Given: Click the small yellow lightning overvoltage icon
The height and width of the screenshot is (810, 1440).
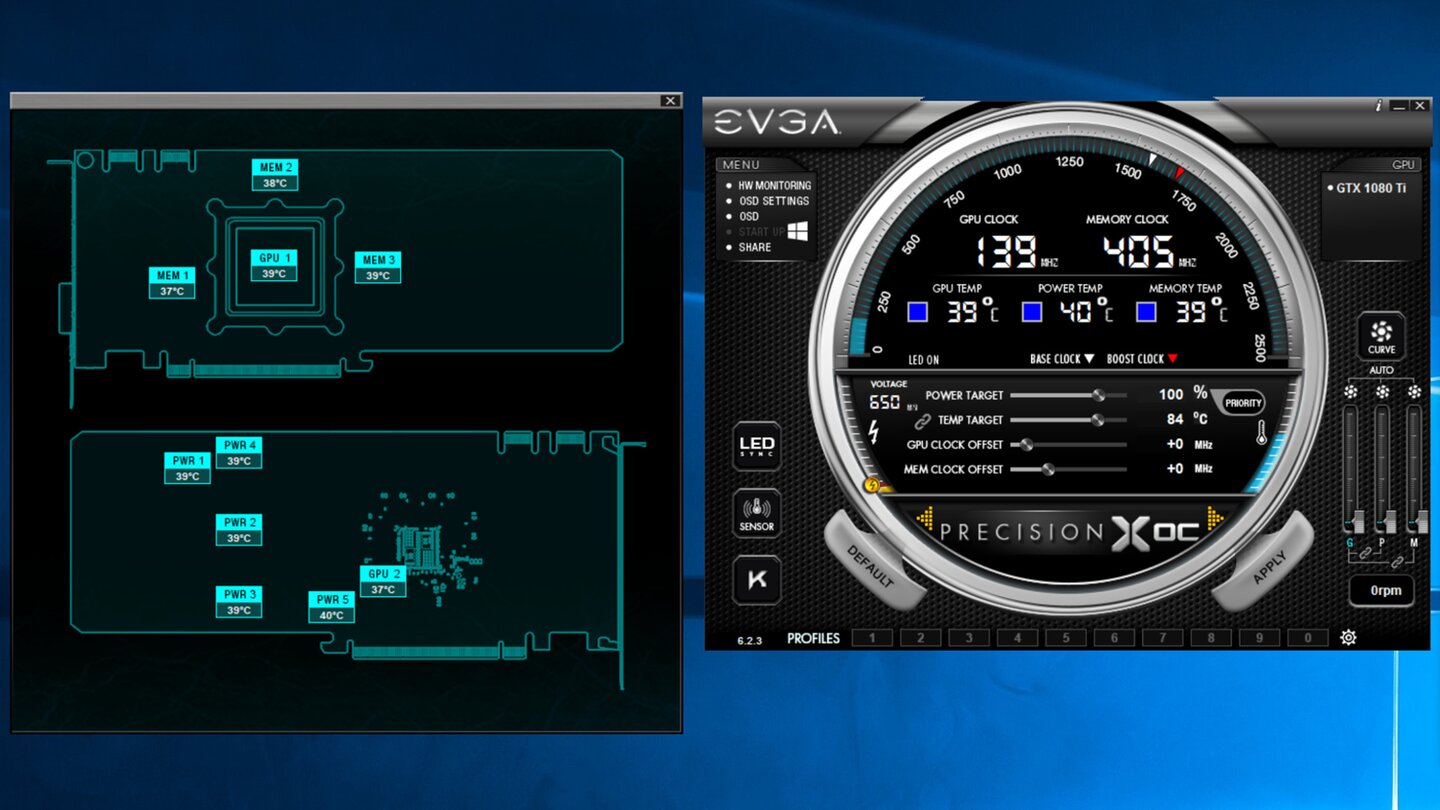Looking at the screenshot, I should 872,486.
